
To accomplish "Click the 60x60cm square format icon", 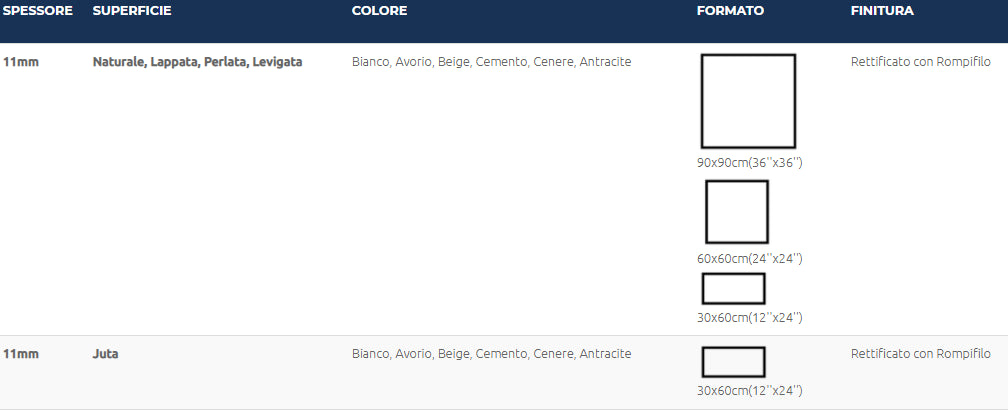I will tap(737, 211).
